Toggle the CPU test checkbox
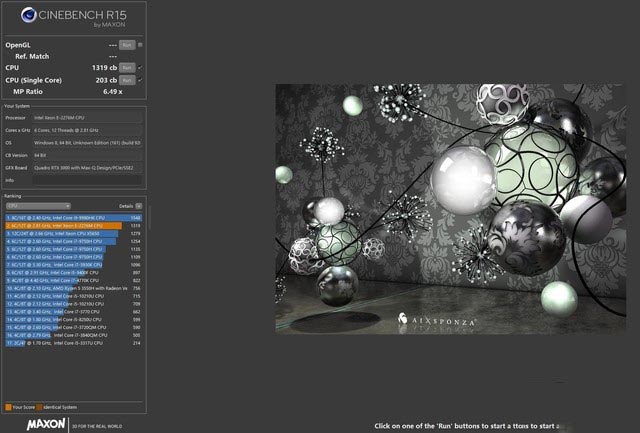 click(x=140, y=68)
